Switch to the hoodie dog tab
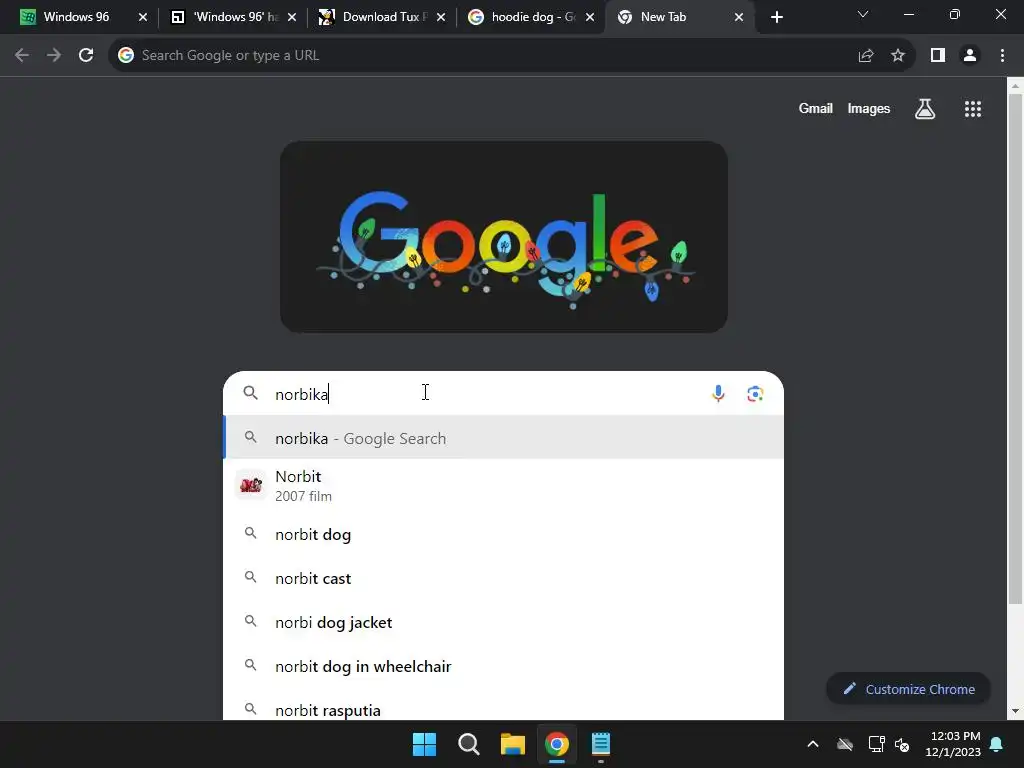The width and height of the screenshot is (1024, 768). 534,17
